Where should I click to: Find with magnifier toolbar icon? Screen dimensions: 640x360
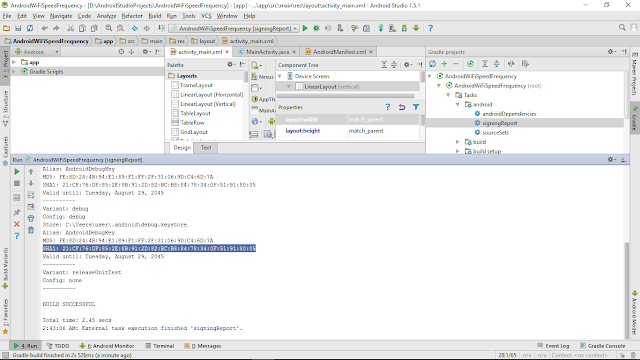109,28
